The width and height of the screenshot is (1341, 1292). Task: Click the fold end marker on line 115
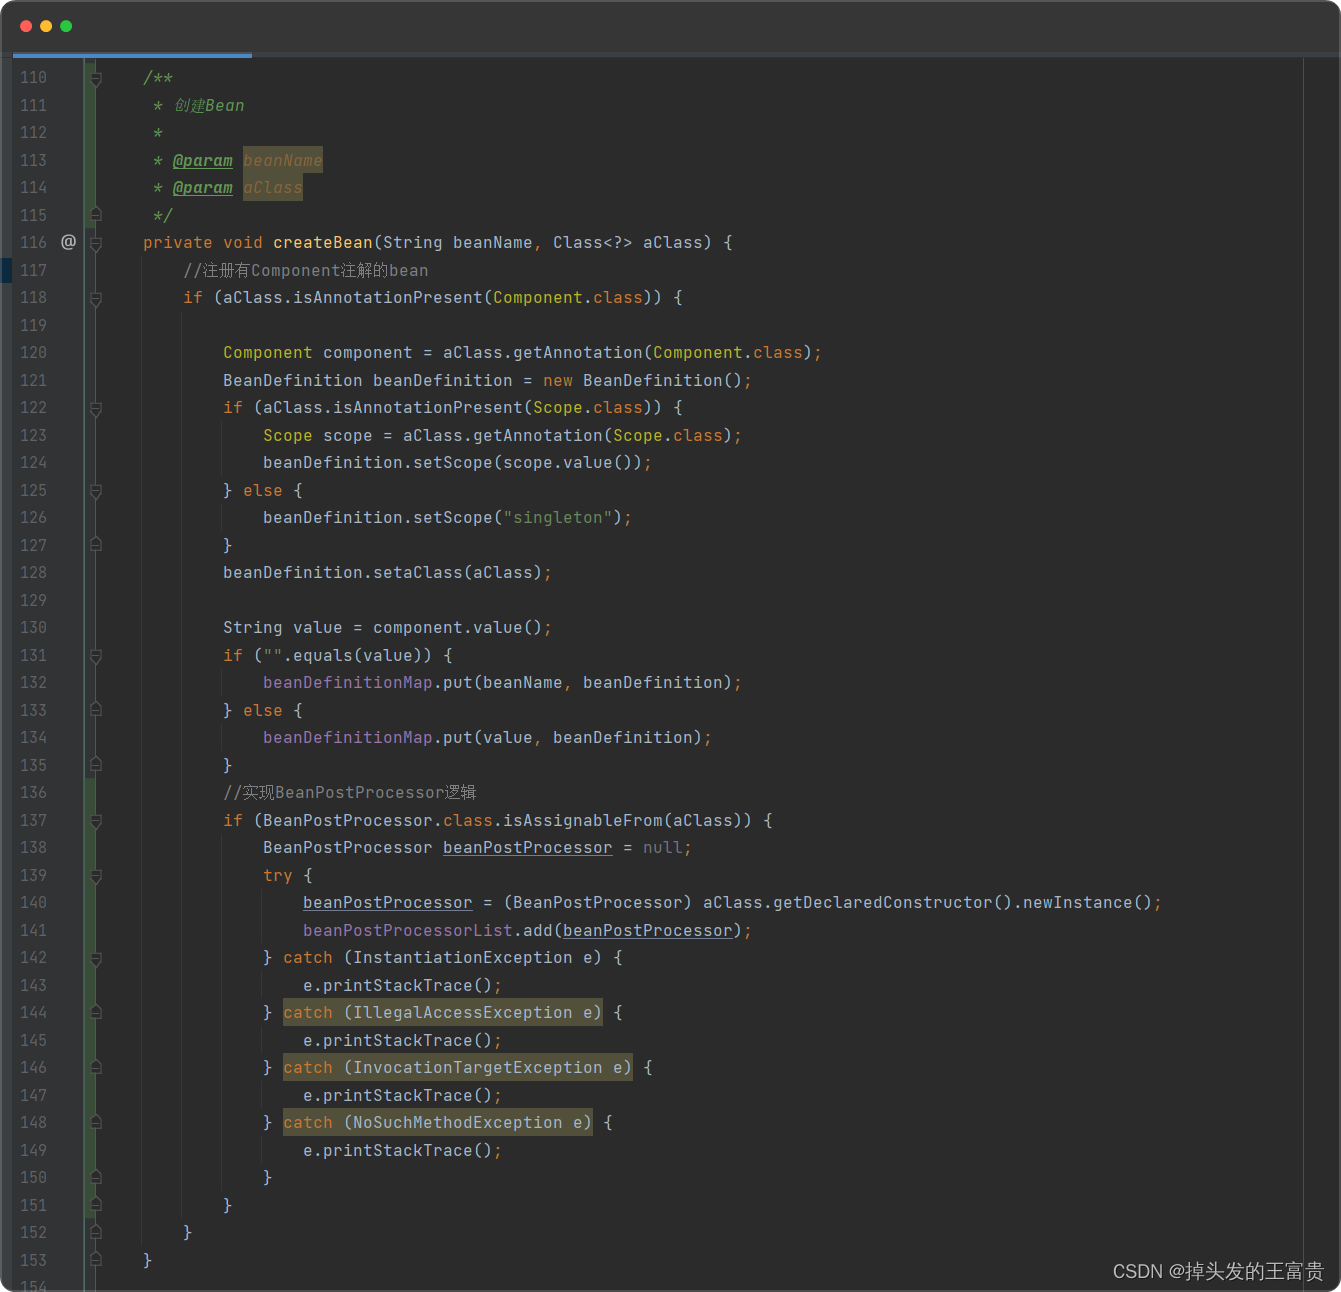96,215
